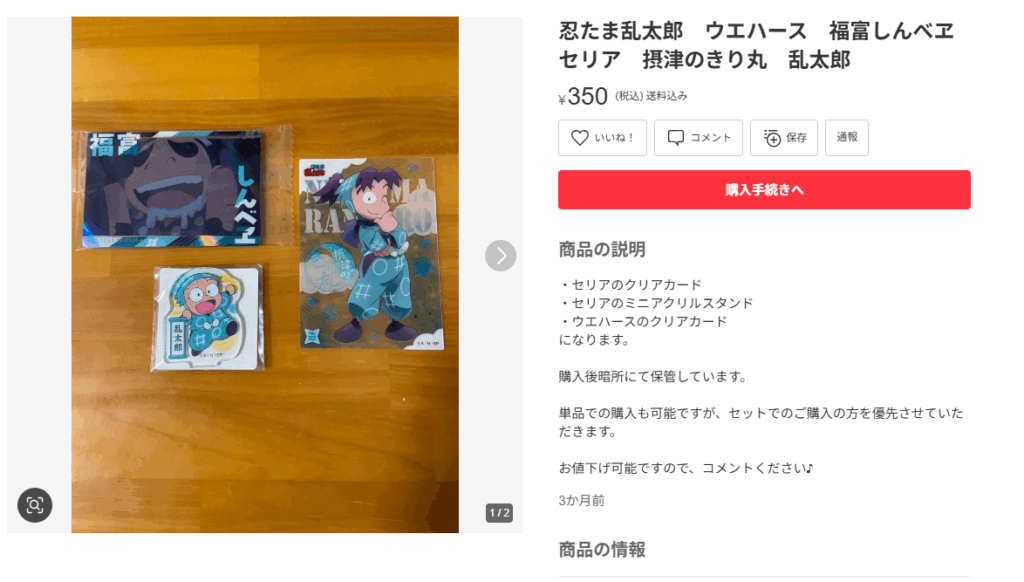This screenshot has height=582, width=1024.
Task: Click the 商品の情報 section heading
Action: pyautogui.click(x=601, y=549)
